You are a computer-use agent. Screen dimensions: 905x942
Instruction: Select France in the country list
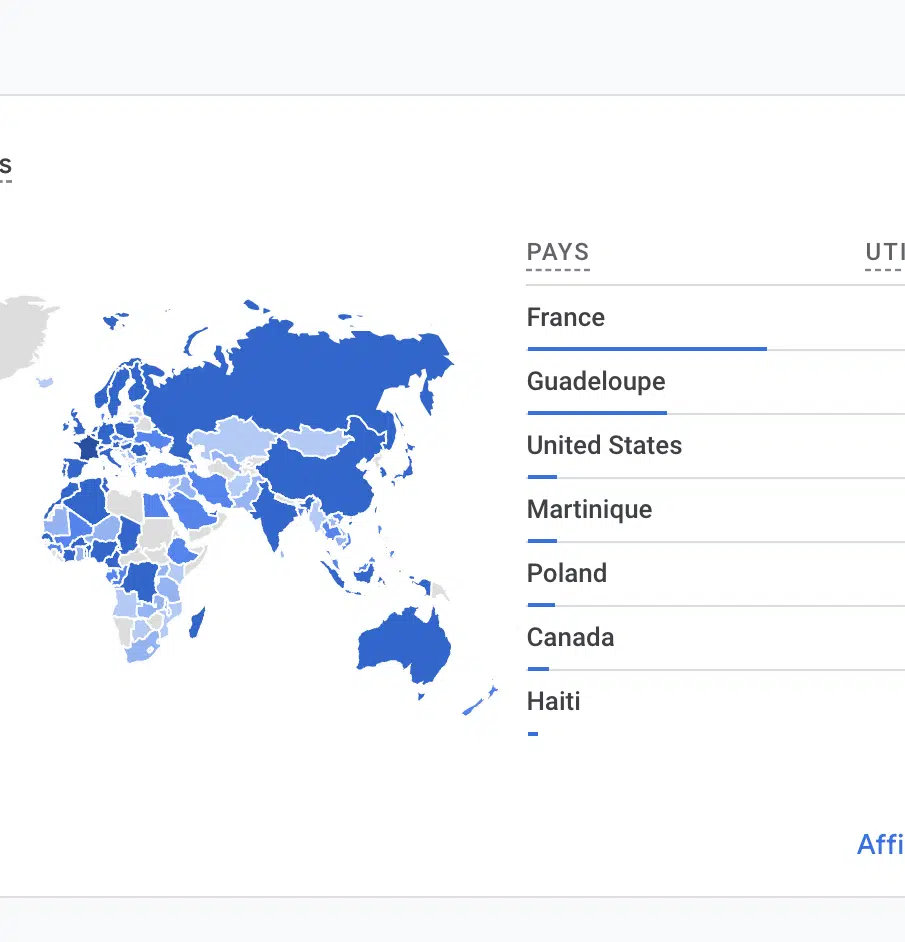tap(566, 318)
